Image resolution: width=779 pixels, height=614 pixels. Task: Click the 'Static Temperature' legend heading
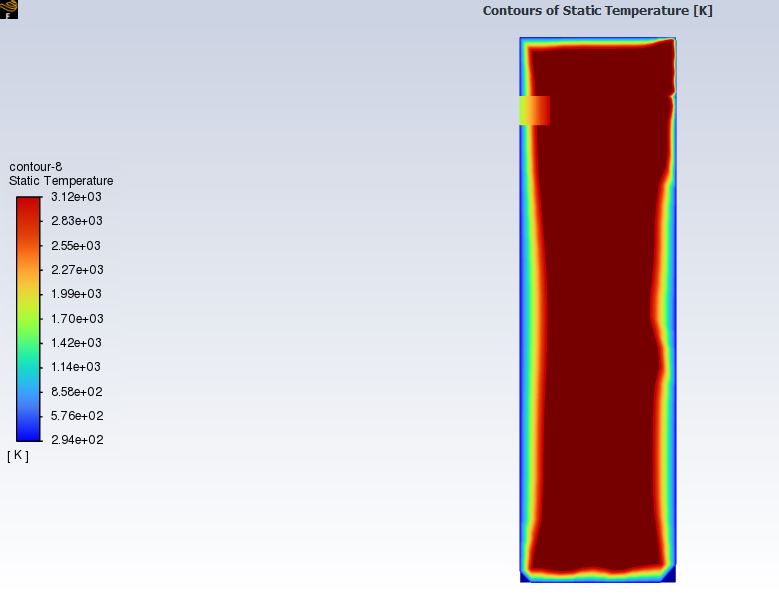pos(61,181)
